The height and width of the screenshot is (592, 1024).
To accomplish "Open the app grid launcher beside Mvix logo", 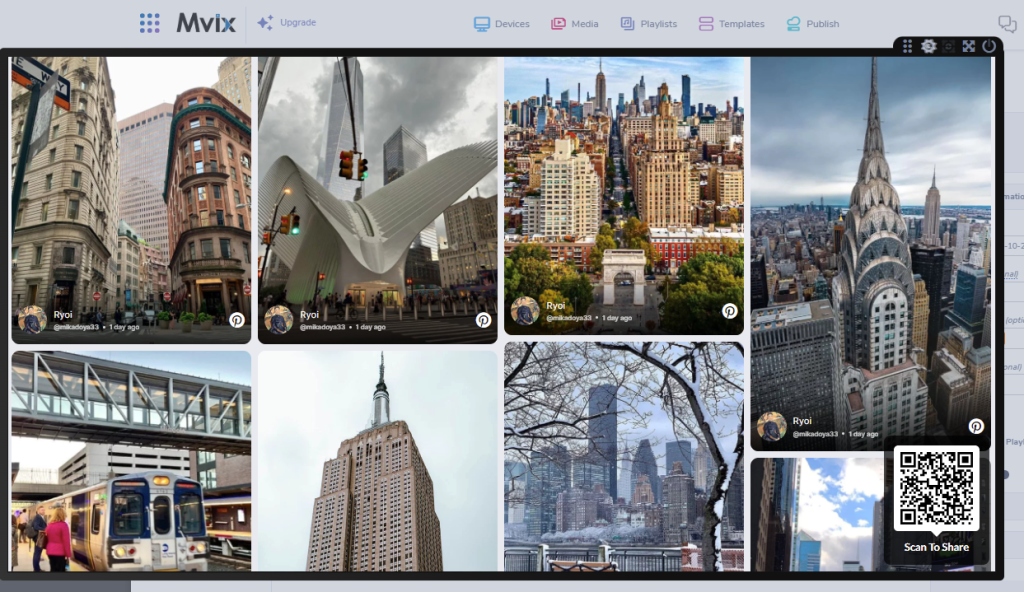I will point(149,23).
